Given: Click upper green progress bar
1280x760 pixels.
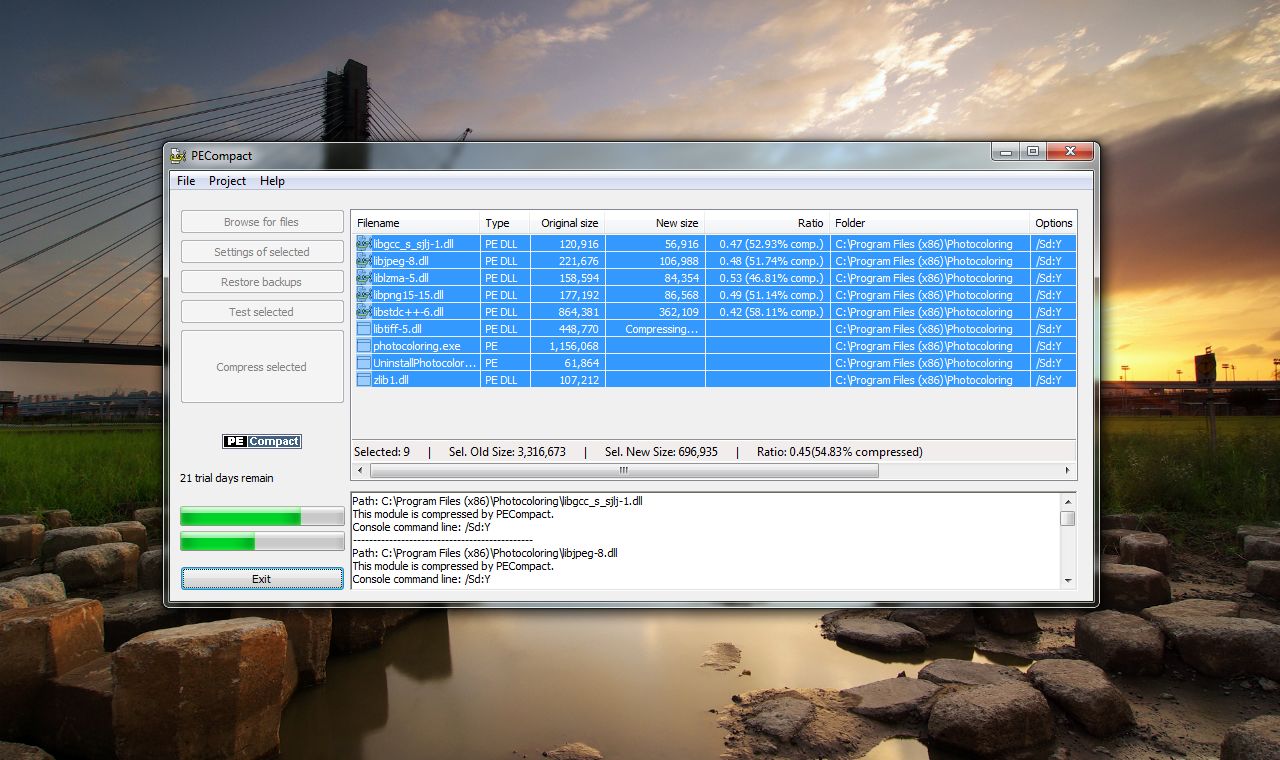Looking at the screenshot, I should [x=261, y=517].
